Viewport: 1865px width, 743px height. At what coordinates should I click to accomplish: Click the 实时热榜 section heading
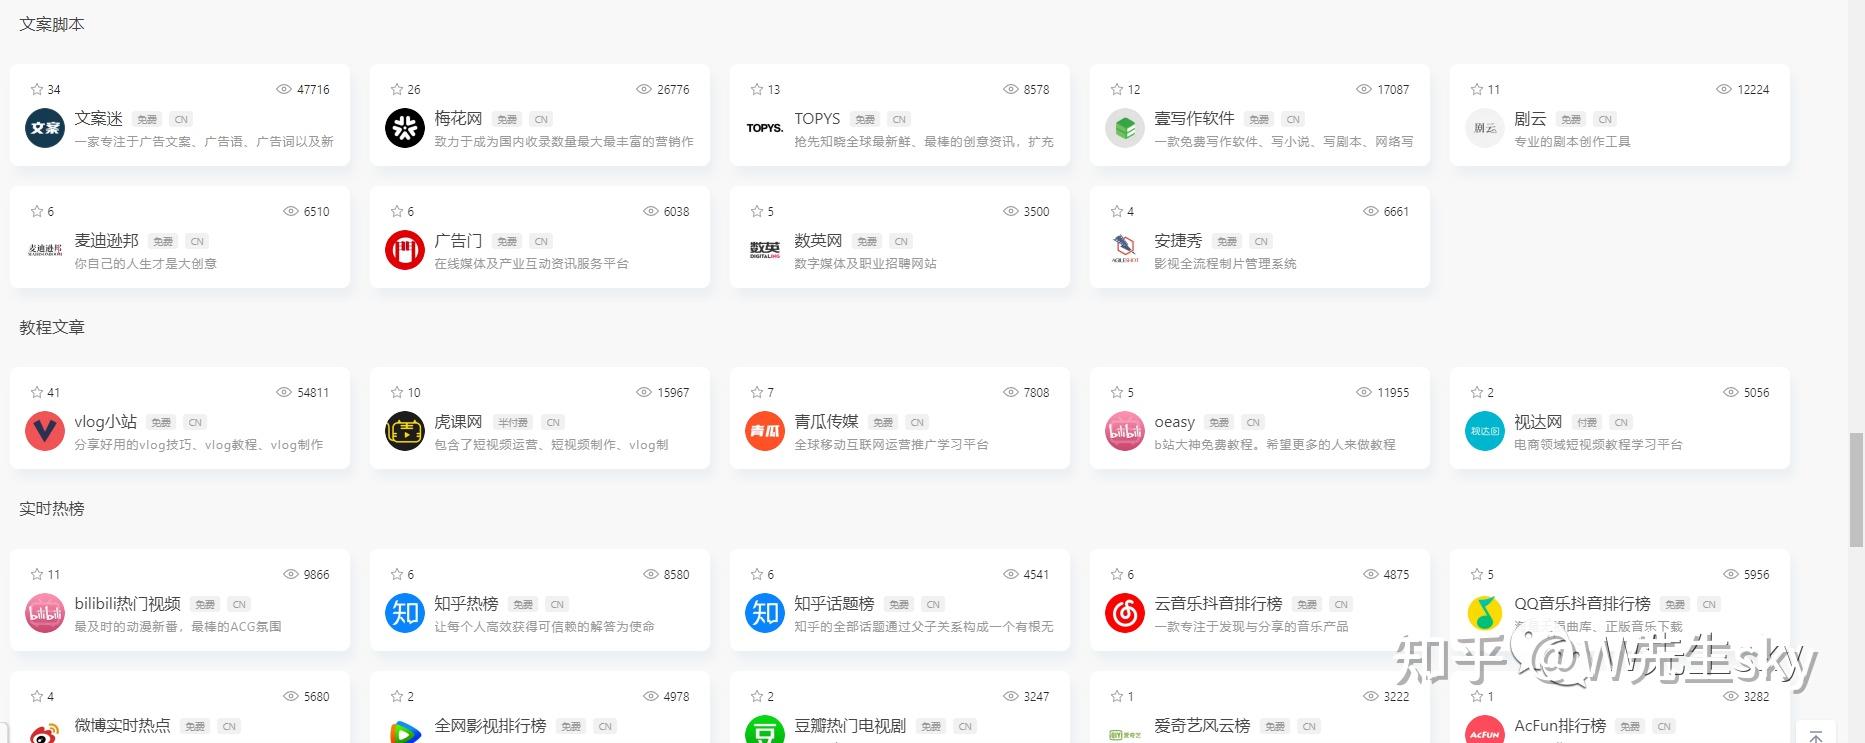52,508
